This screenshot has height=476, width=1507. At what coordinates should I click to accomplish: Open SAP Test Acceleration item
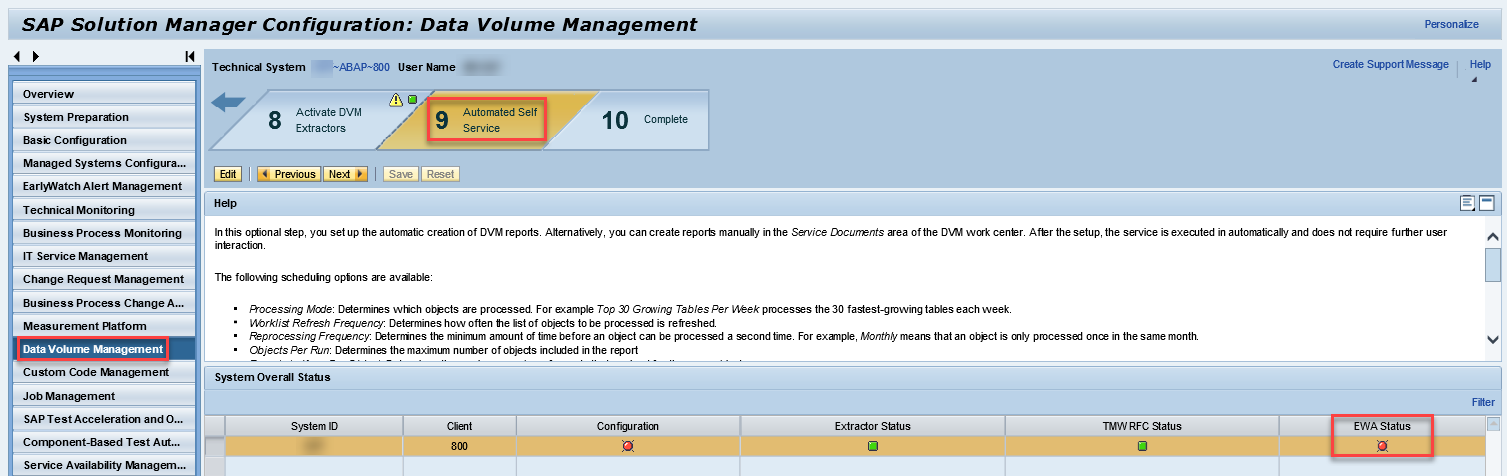pyautogui.click(x=103, y=419)
